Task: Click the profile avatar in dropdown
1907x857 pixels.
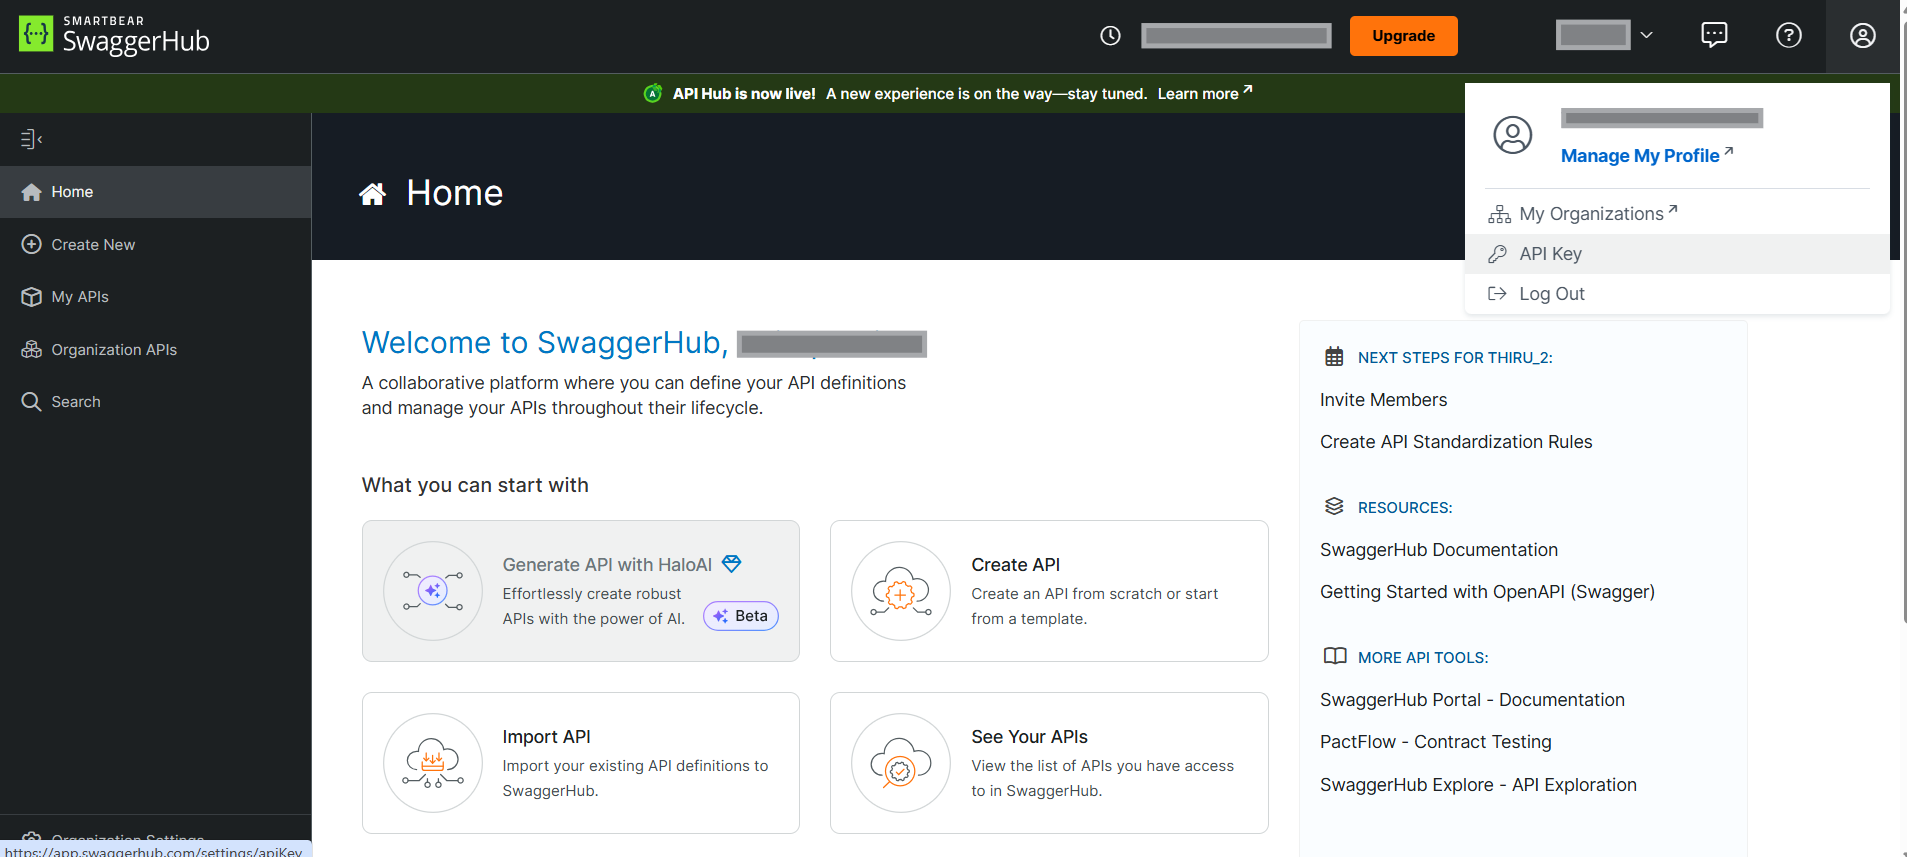Action: point(1512,135)
